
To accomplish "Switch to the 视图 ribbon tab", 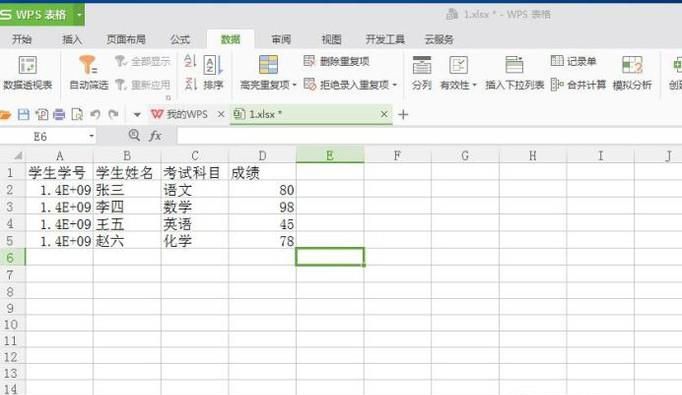I will click(x=331, y=40).
